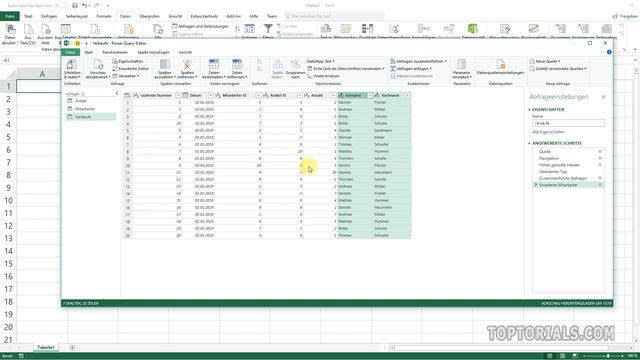The width and height of the screenshot is (640, 360).
Task: Open Vorname column filter dropdown
Action: point(370,95)
